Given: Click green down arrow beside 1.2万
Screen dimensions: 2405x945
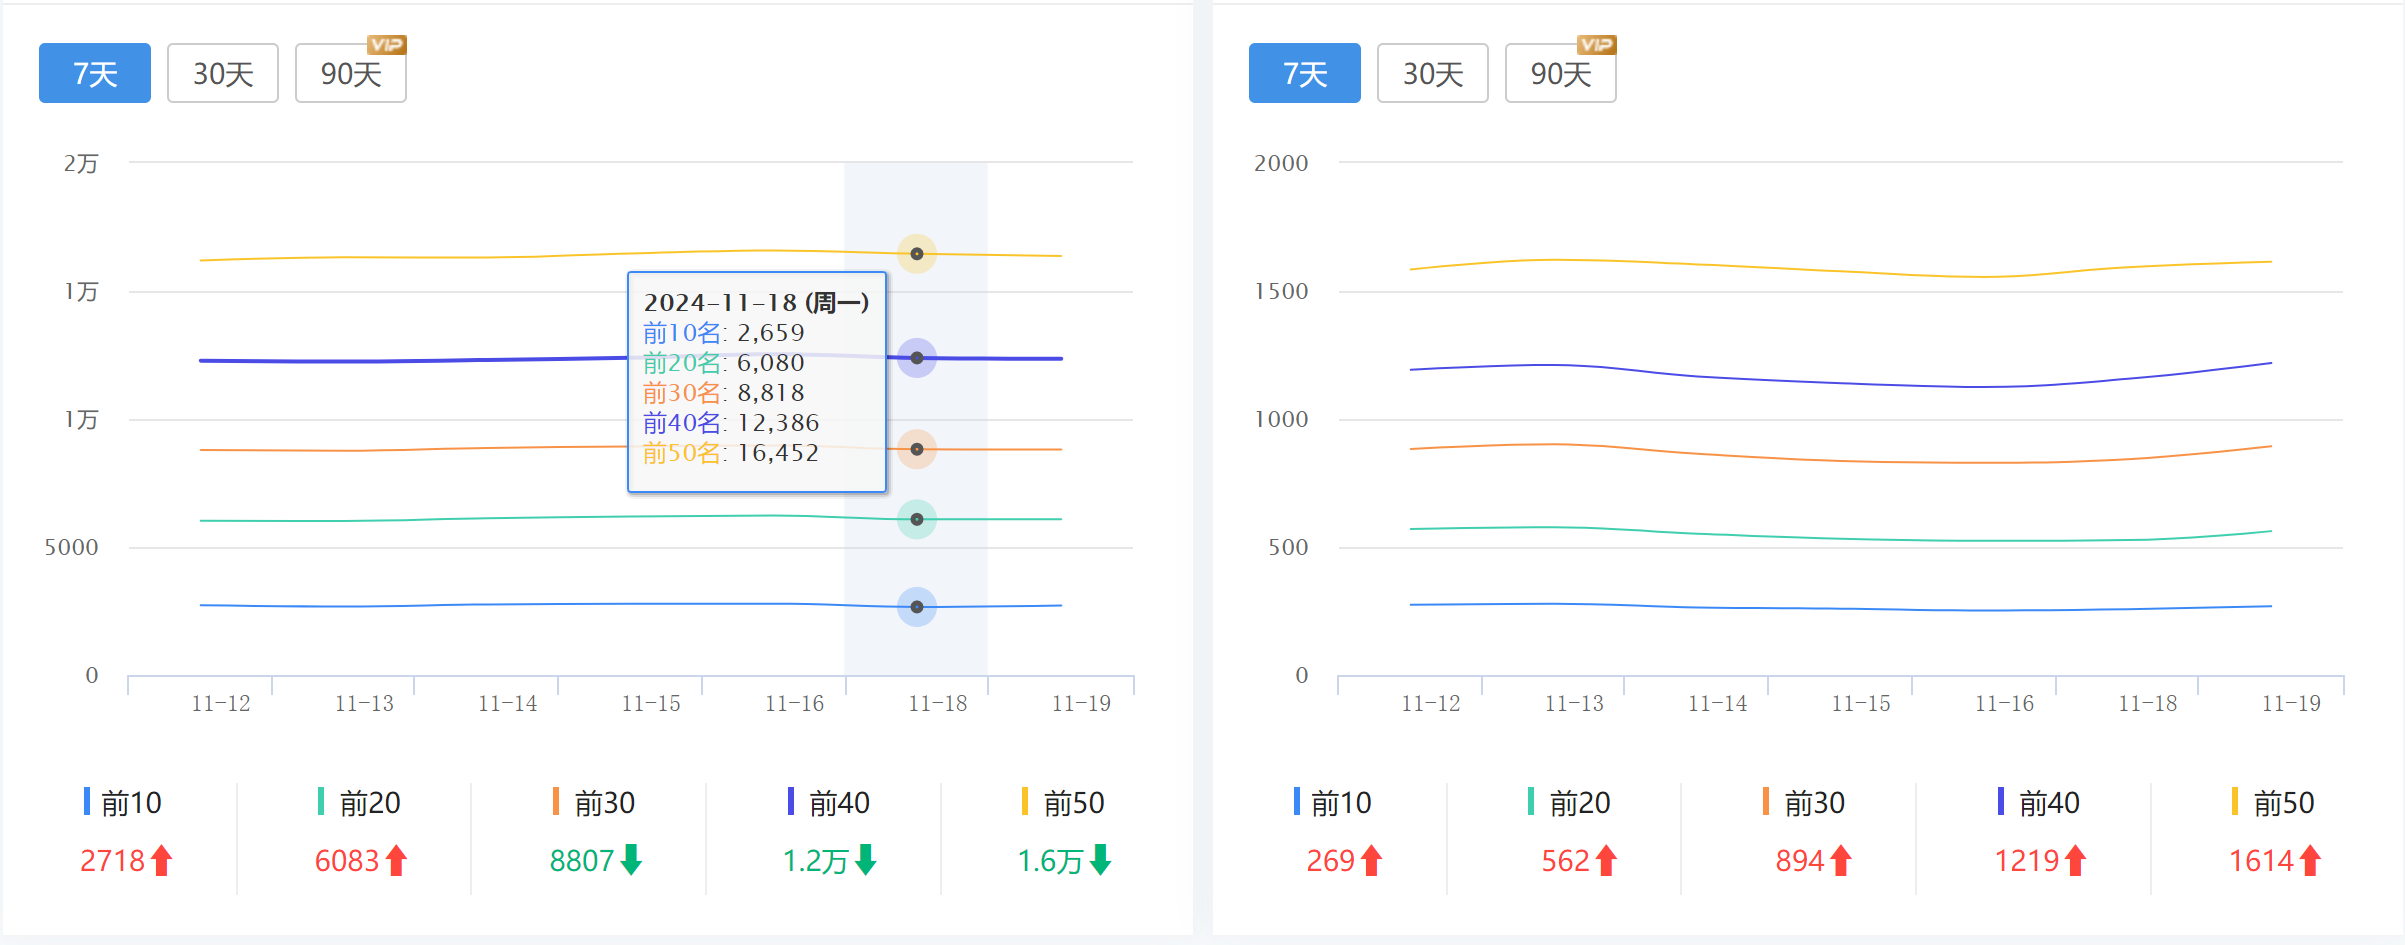Looking at the screenshot, I should (x=866, y=860).
